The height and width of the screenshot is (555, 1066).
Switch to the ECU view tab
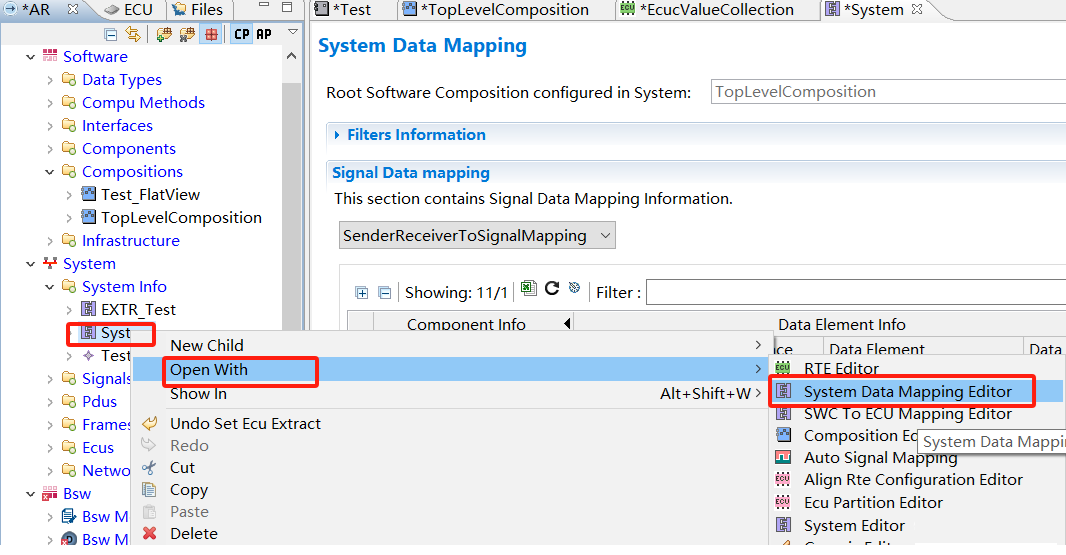pyautogui.click(x=129, y=10)
